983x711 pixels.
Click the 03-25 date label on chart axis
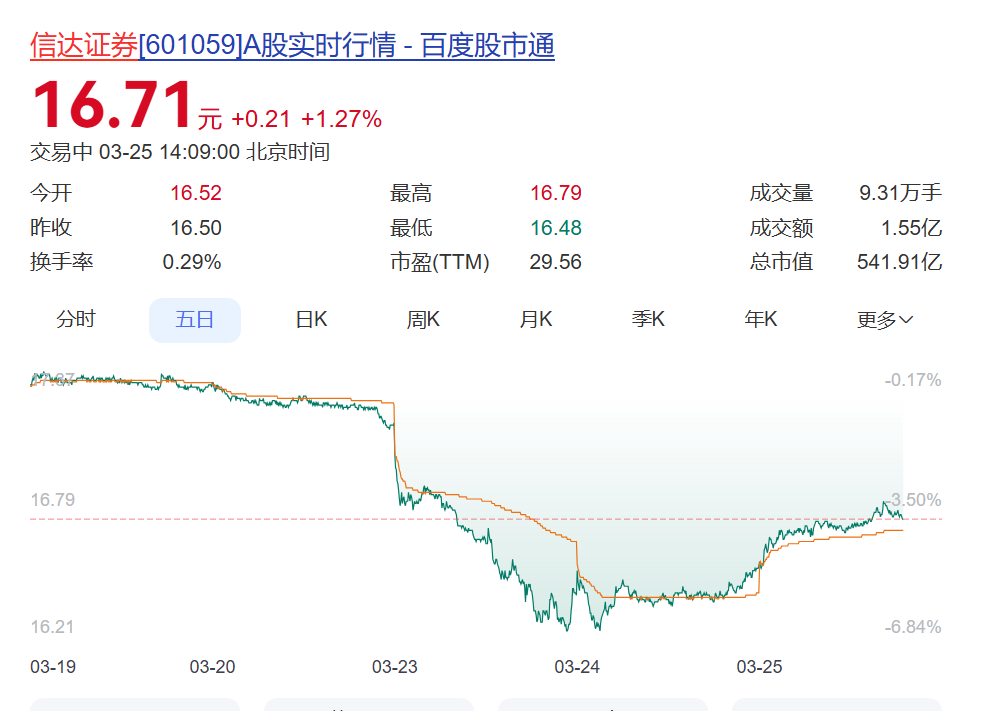[760, 667]
